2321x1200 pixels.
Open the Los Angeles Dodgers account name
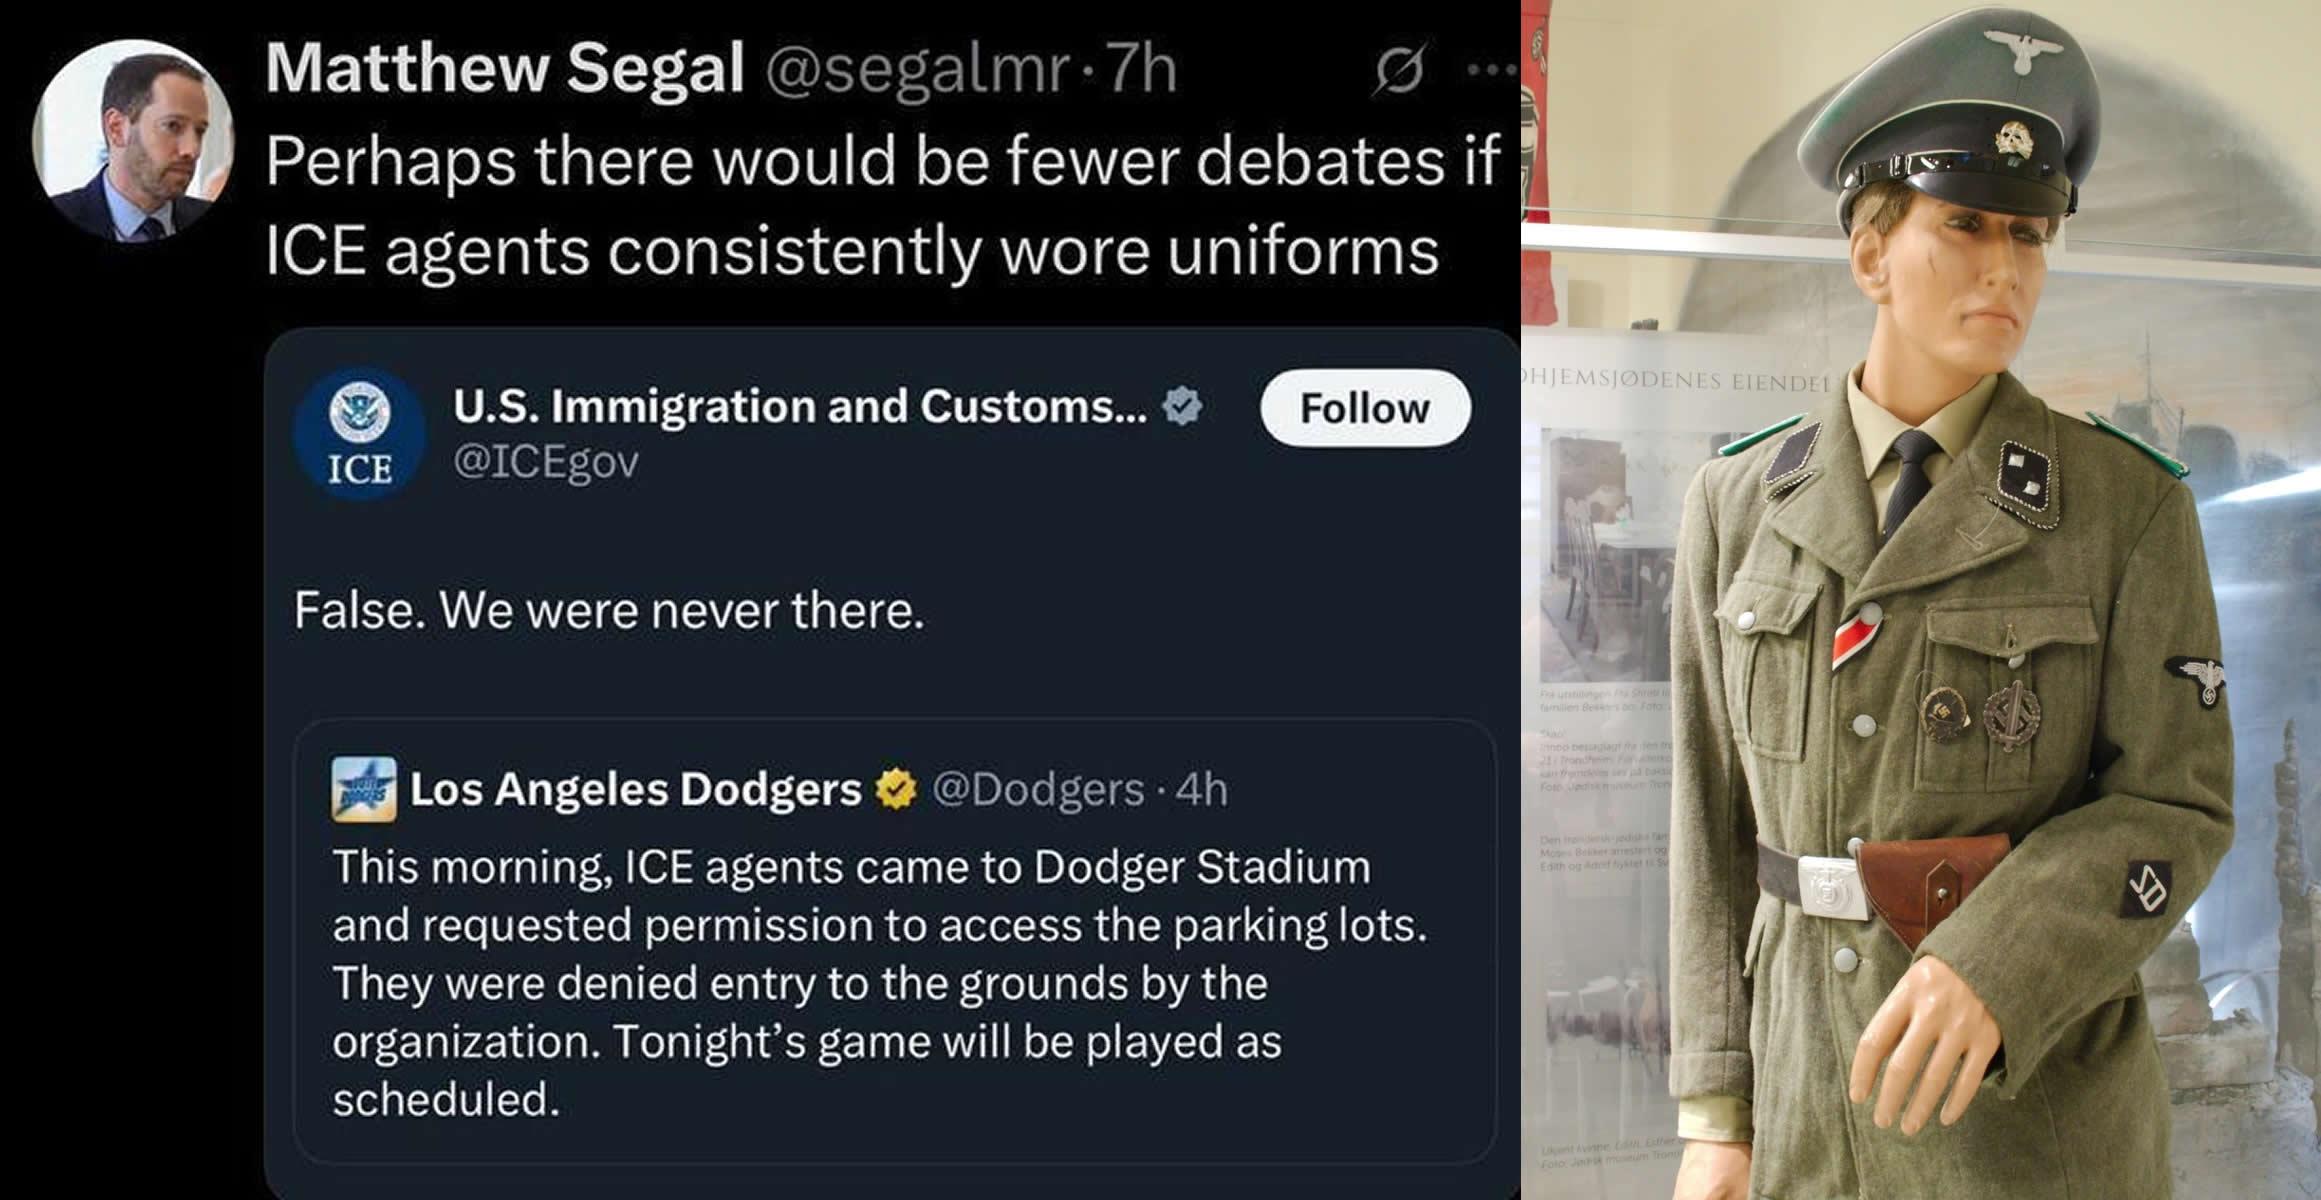[636, 789]
